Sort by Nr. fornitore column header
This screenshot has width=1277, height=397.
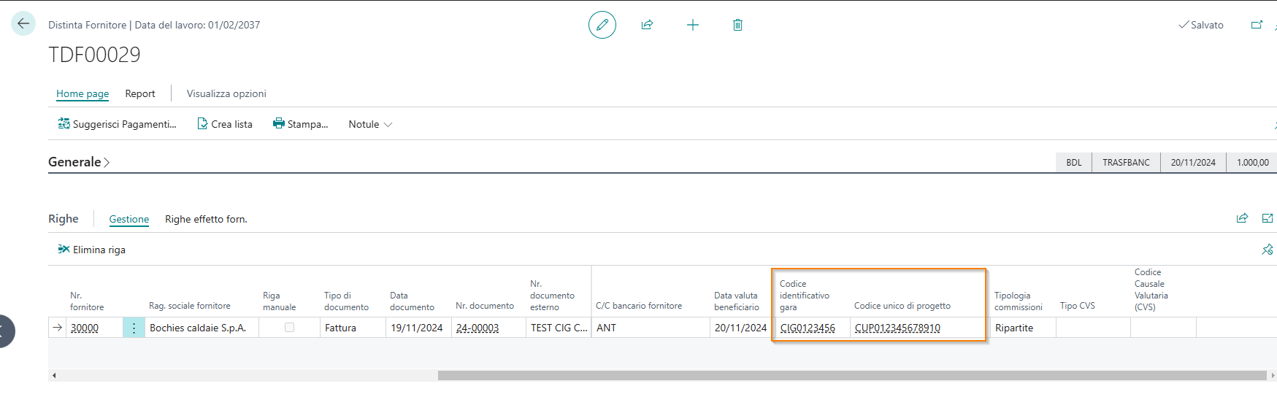[87, 301]
